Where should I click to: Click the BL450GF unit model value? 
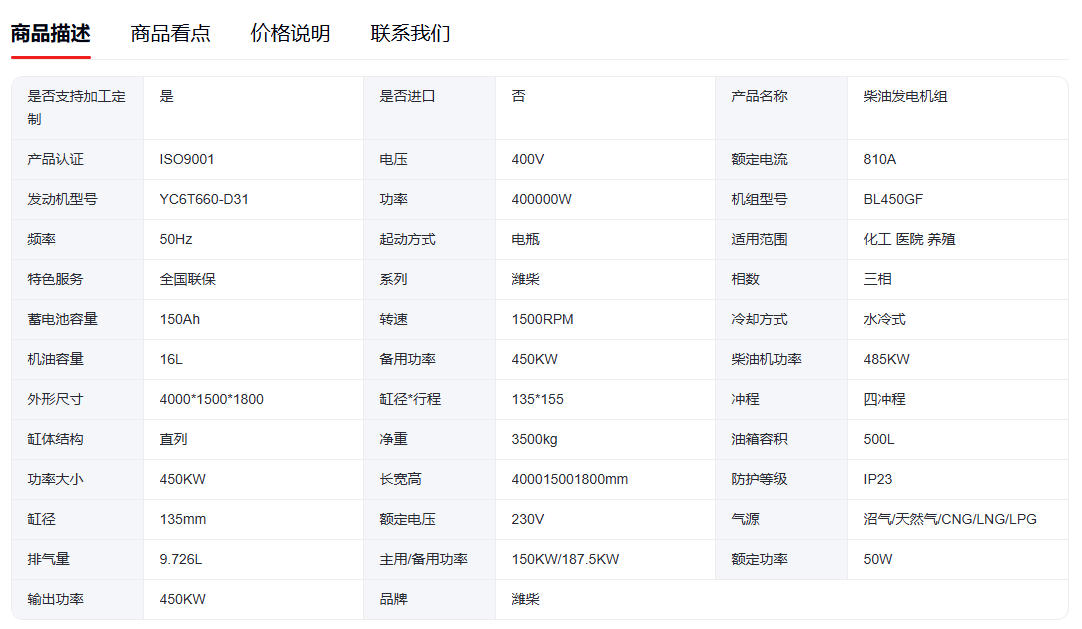[893, 199]
